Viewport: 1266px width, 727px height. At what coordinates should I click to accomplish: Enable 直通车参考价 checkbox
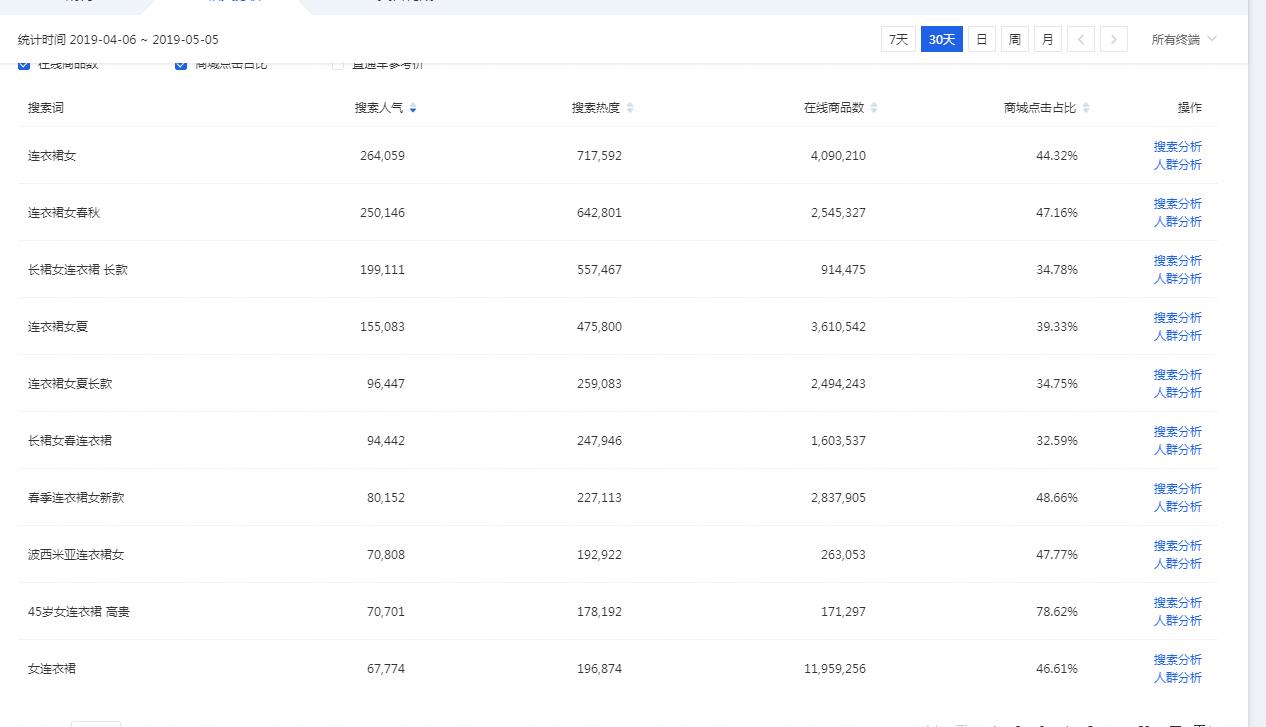tap(338, 66)
